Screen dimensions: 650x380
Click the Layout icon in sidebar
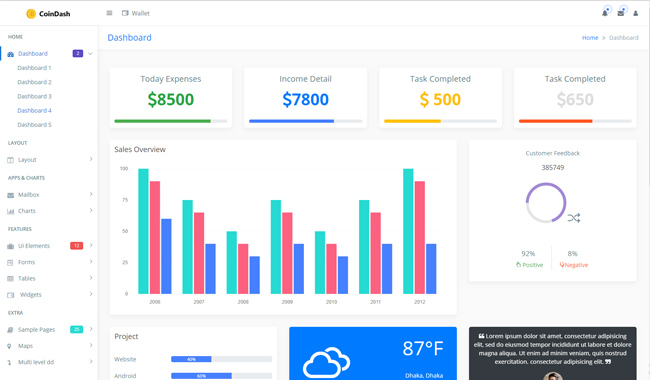click(x=10, y=160)
